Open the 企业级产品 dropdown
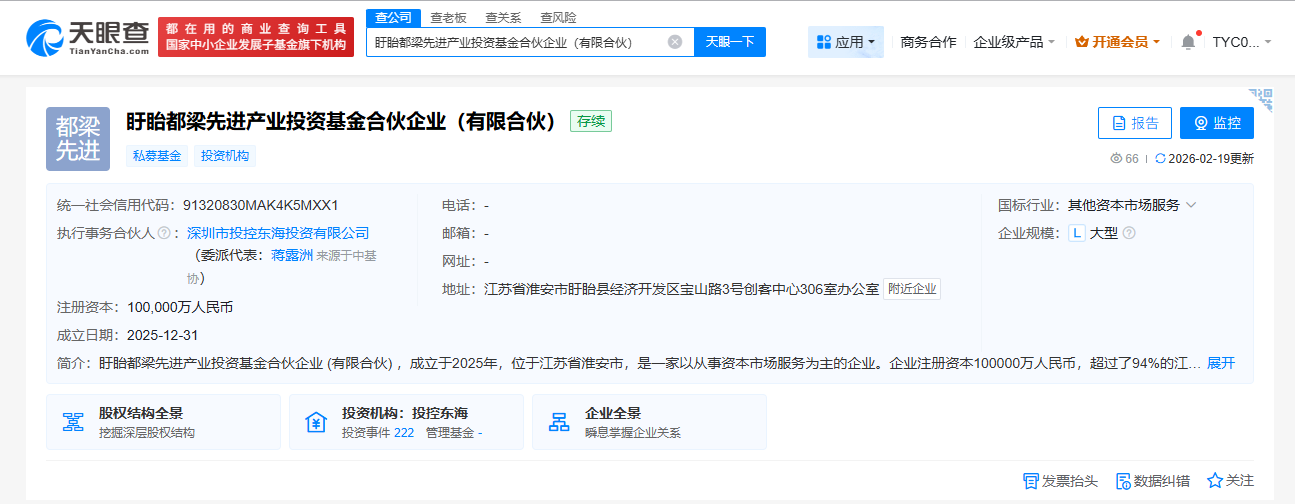This screenshot has width=1295, height=504. click(1014, 42)
